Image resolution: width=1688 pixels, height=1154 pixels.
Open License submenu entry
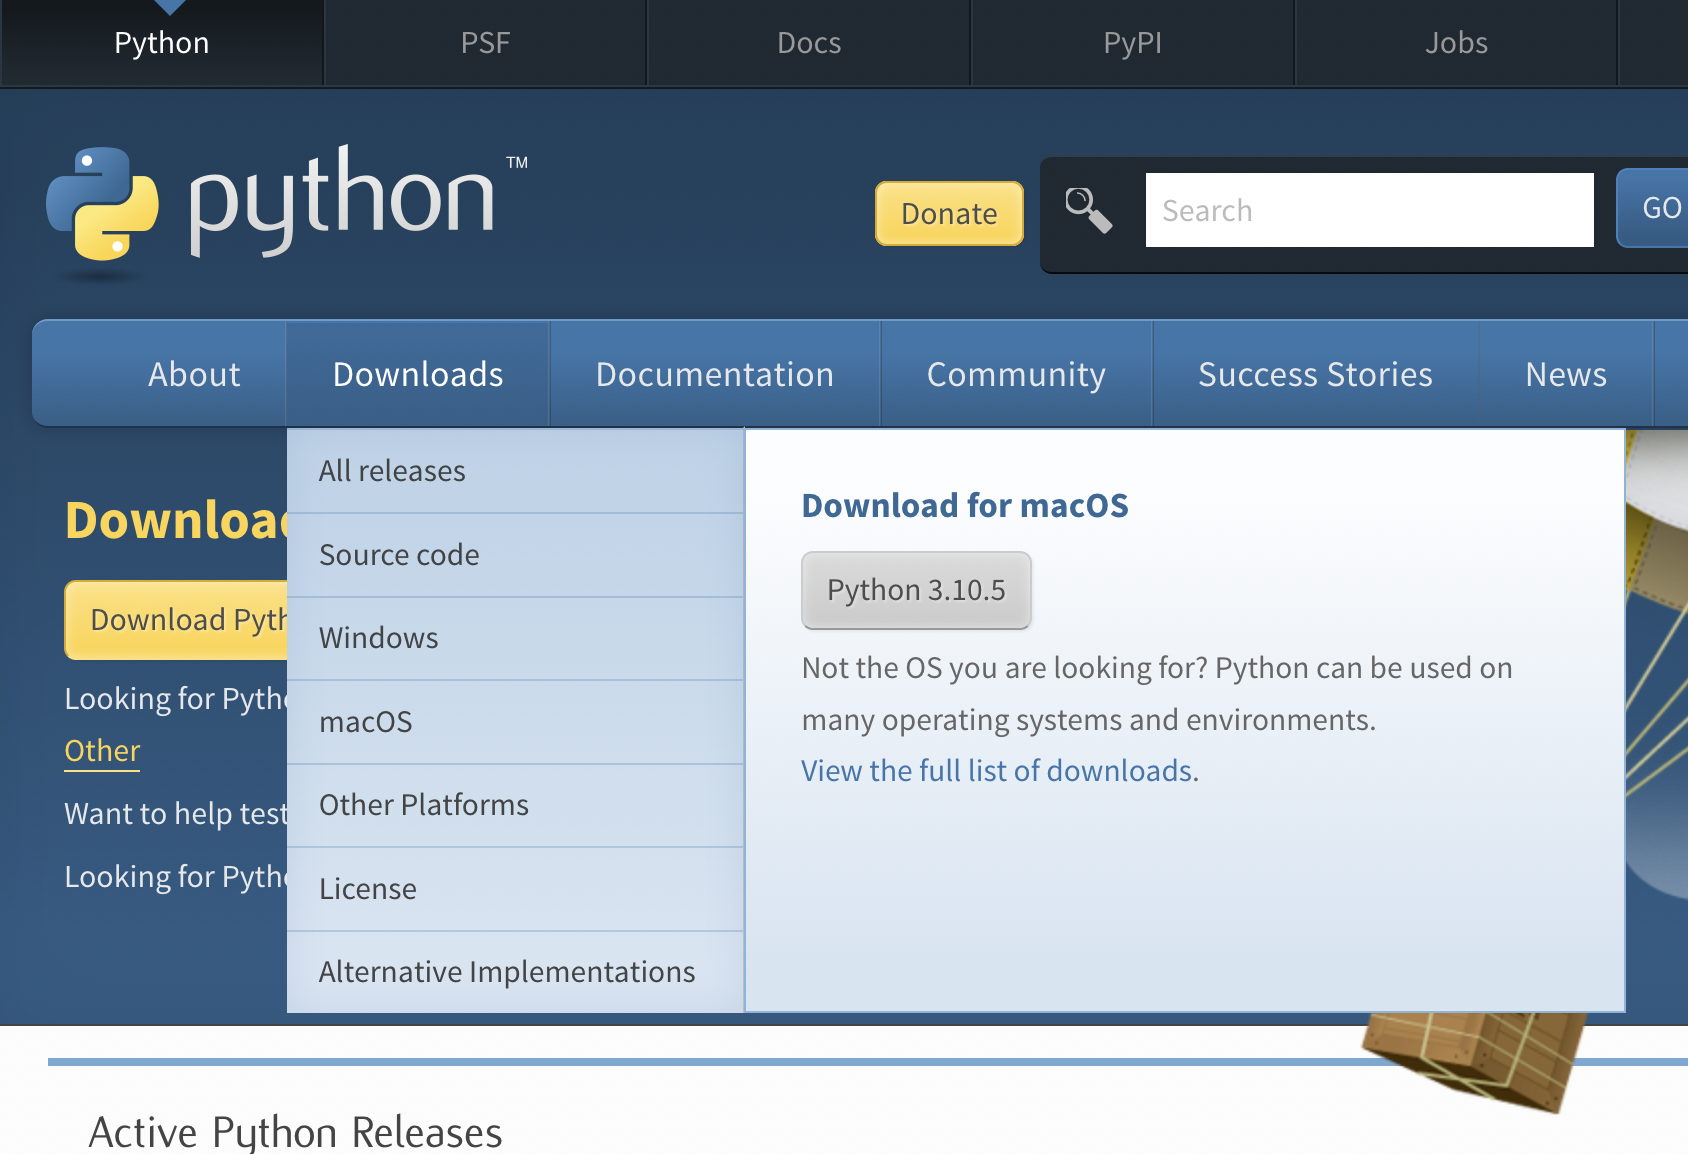[x=515, y=889]
